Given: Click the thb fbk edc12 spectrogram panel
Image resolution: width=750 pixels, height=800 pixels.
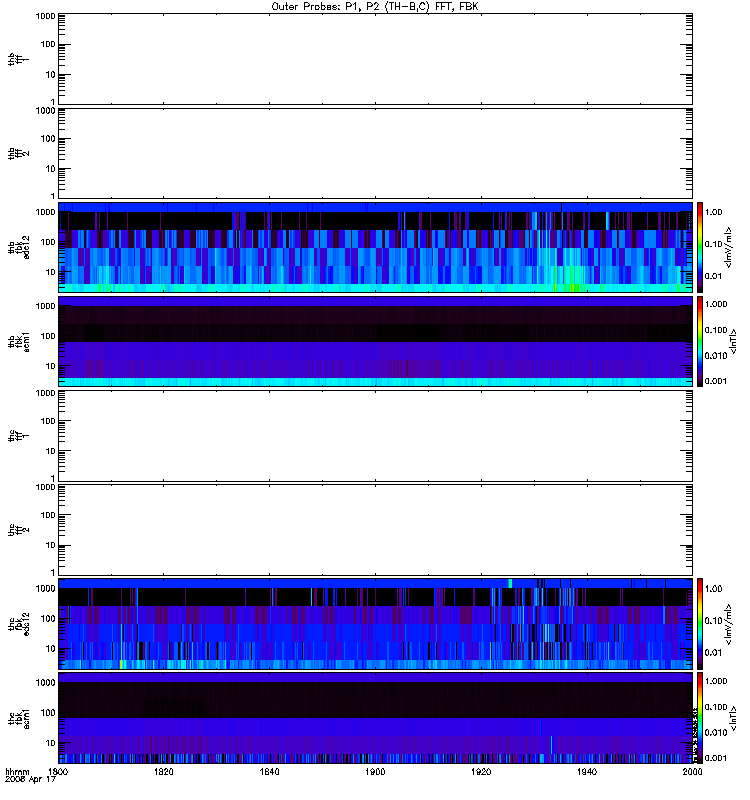Looking at the screenshot, I should [375, 247].
